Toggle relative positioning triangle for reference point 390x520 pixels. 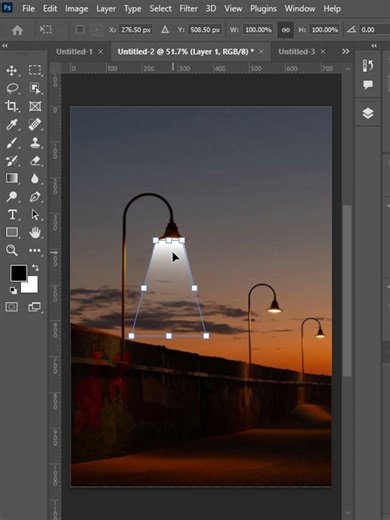pyautogui.click(x=165, y=30)
